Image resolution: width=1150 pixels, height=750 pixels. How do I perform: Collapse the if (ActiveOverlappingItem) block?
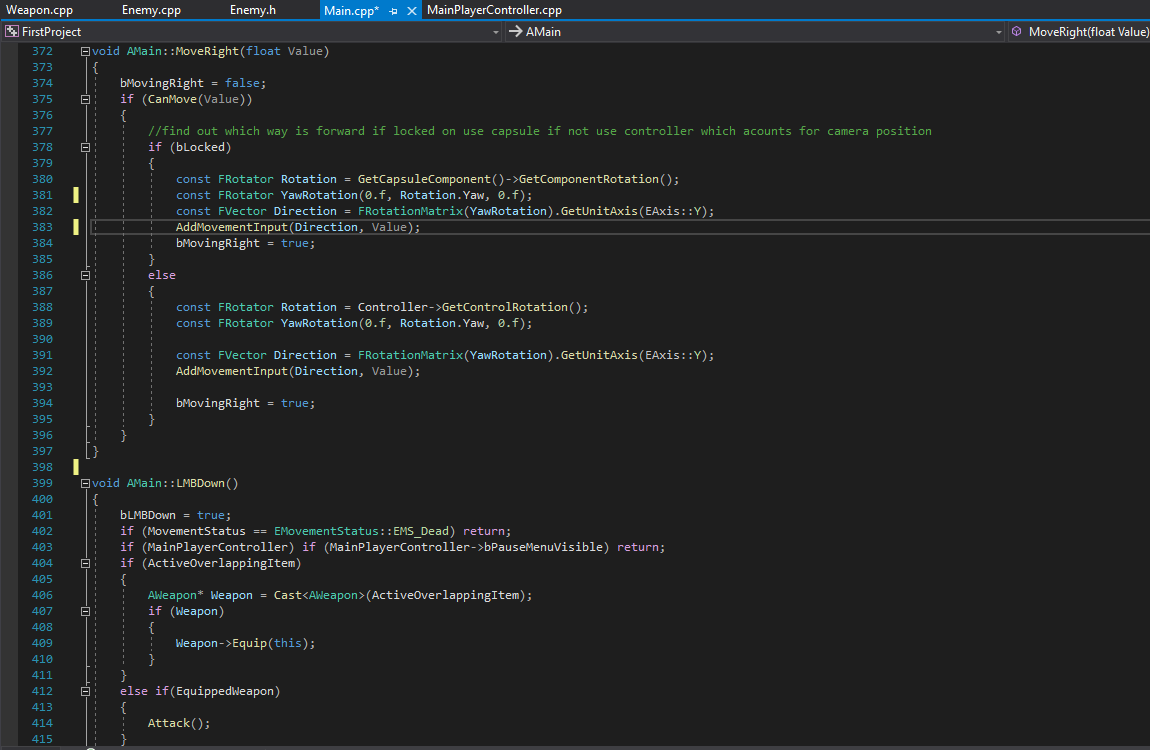click(85, 564)
